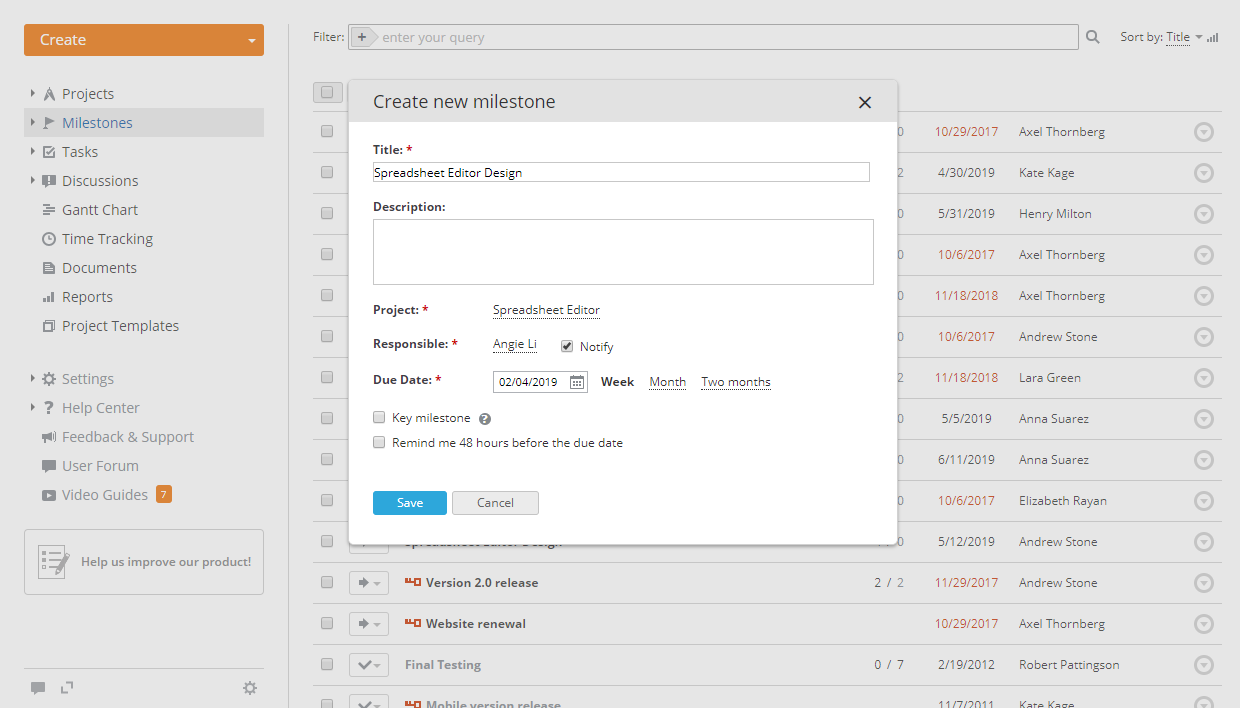1240x708 pixels.
Task: Open Help Center from the sidebar
Action: click(102, 407)
